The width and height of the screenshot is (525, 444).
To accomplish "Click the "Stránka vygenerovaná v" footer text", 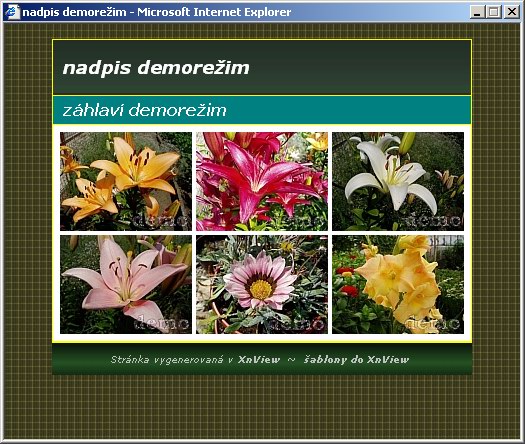I will (x=172, y=360).
